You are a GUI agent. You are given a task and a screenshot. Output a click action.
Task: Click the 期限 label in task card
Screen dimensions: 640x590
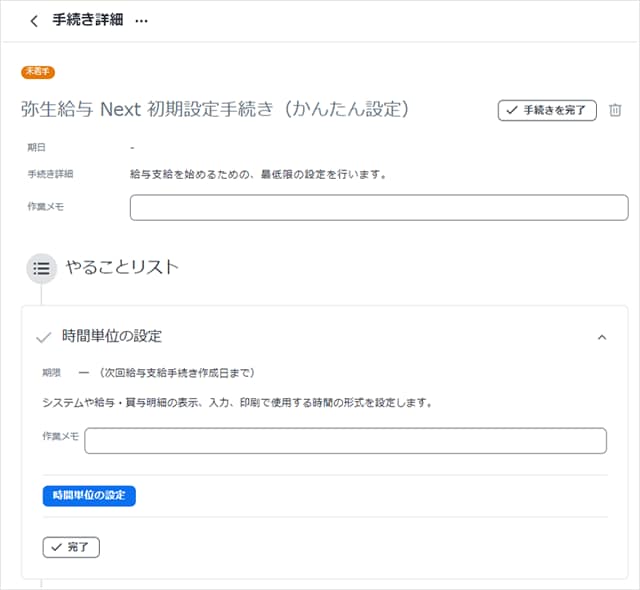[x=51, y=373]
